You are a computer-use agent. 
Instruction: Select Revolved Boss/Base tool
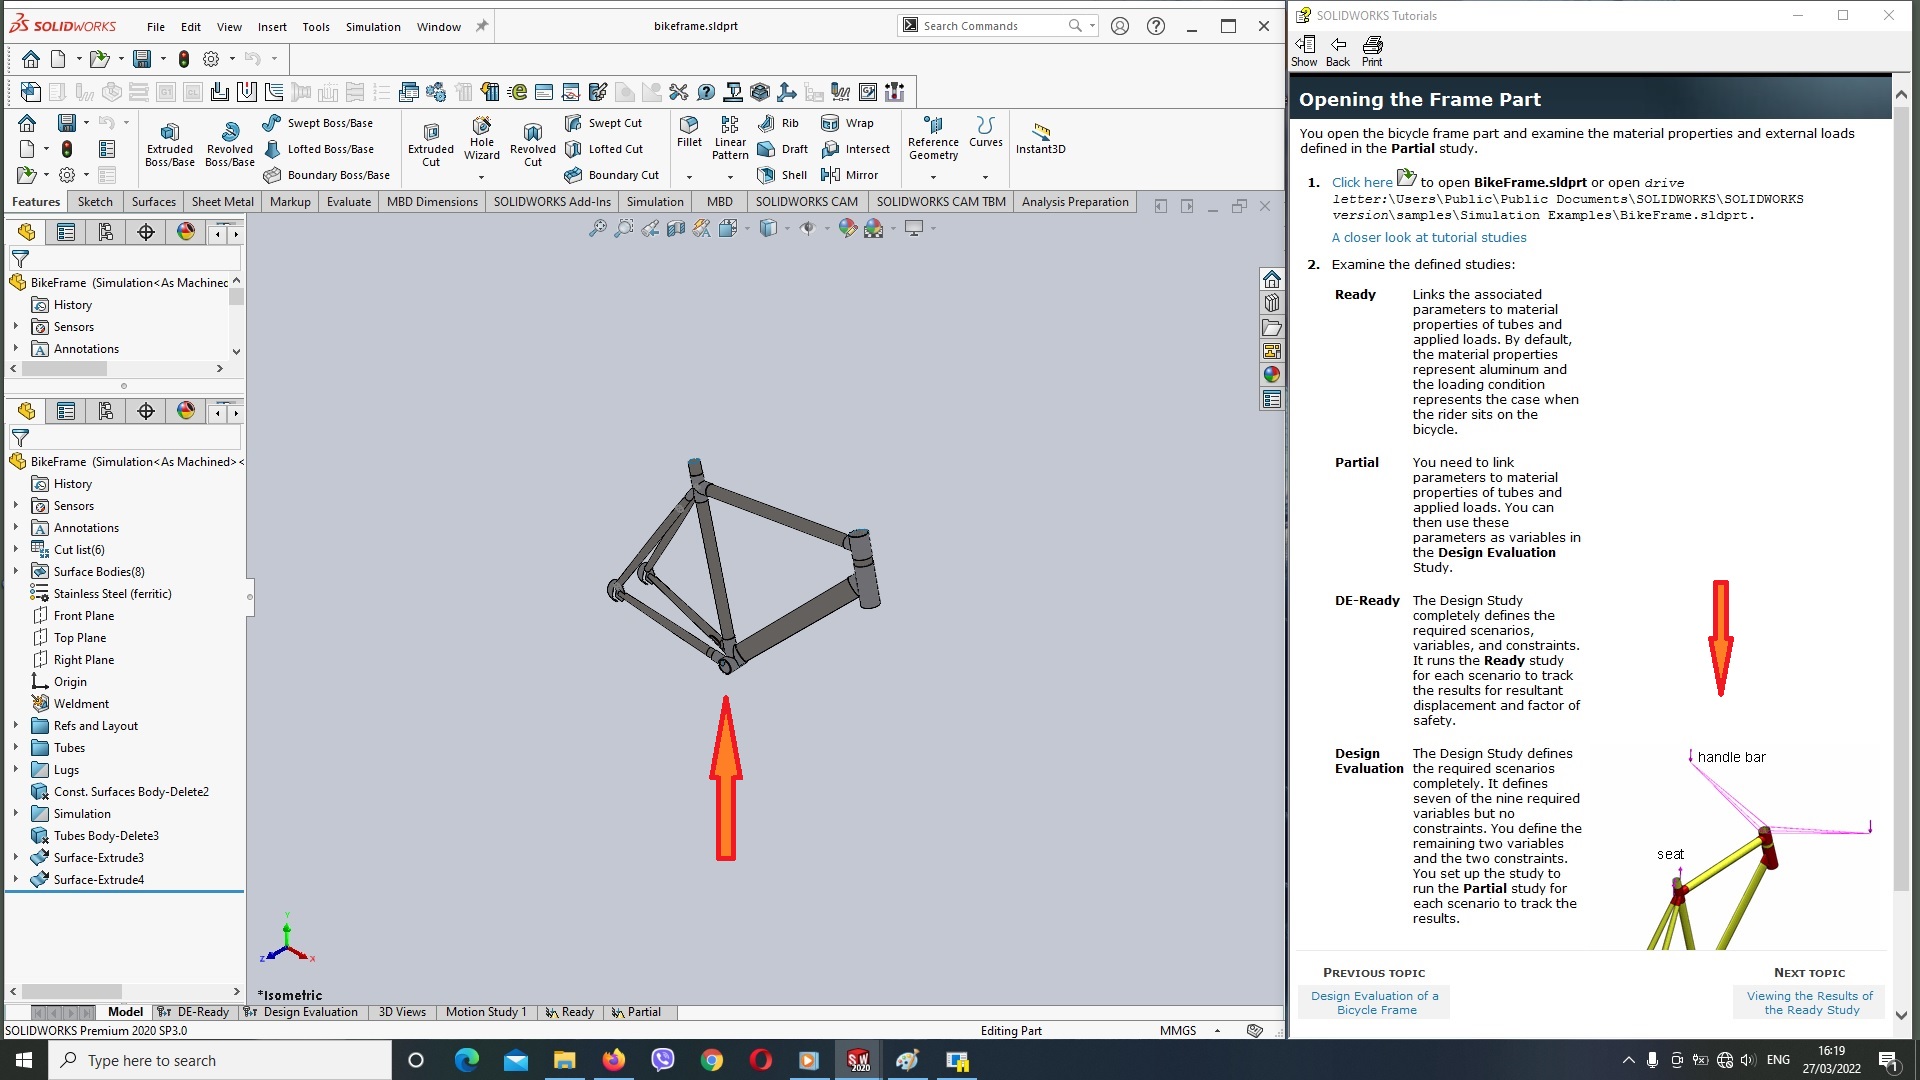pos(230,144)
